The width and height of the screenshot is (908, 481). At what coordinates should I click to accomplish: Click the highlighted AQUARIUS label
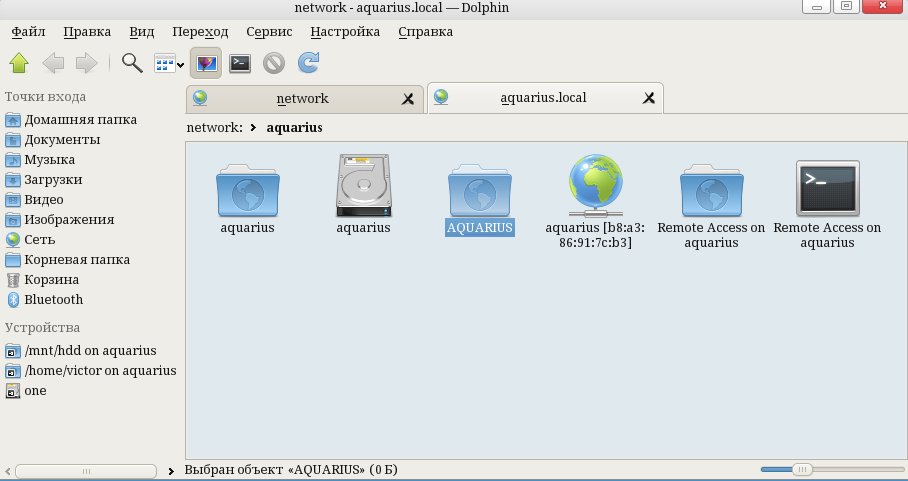tap(479, 227)
